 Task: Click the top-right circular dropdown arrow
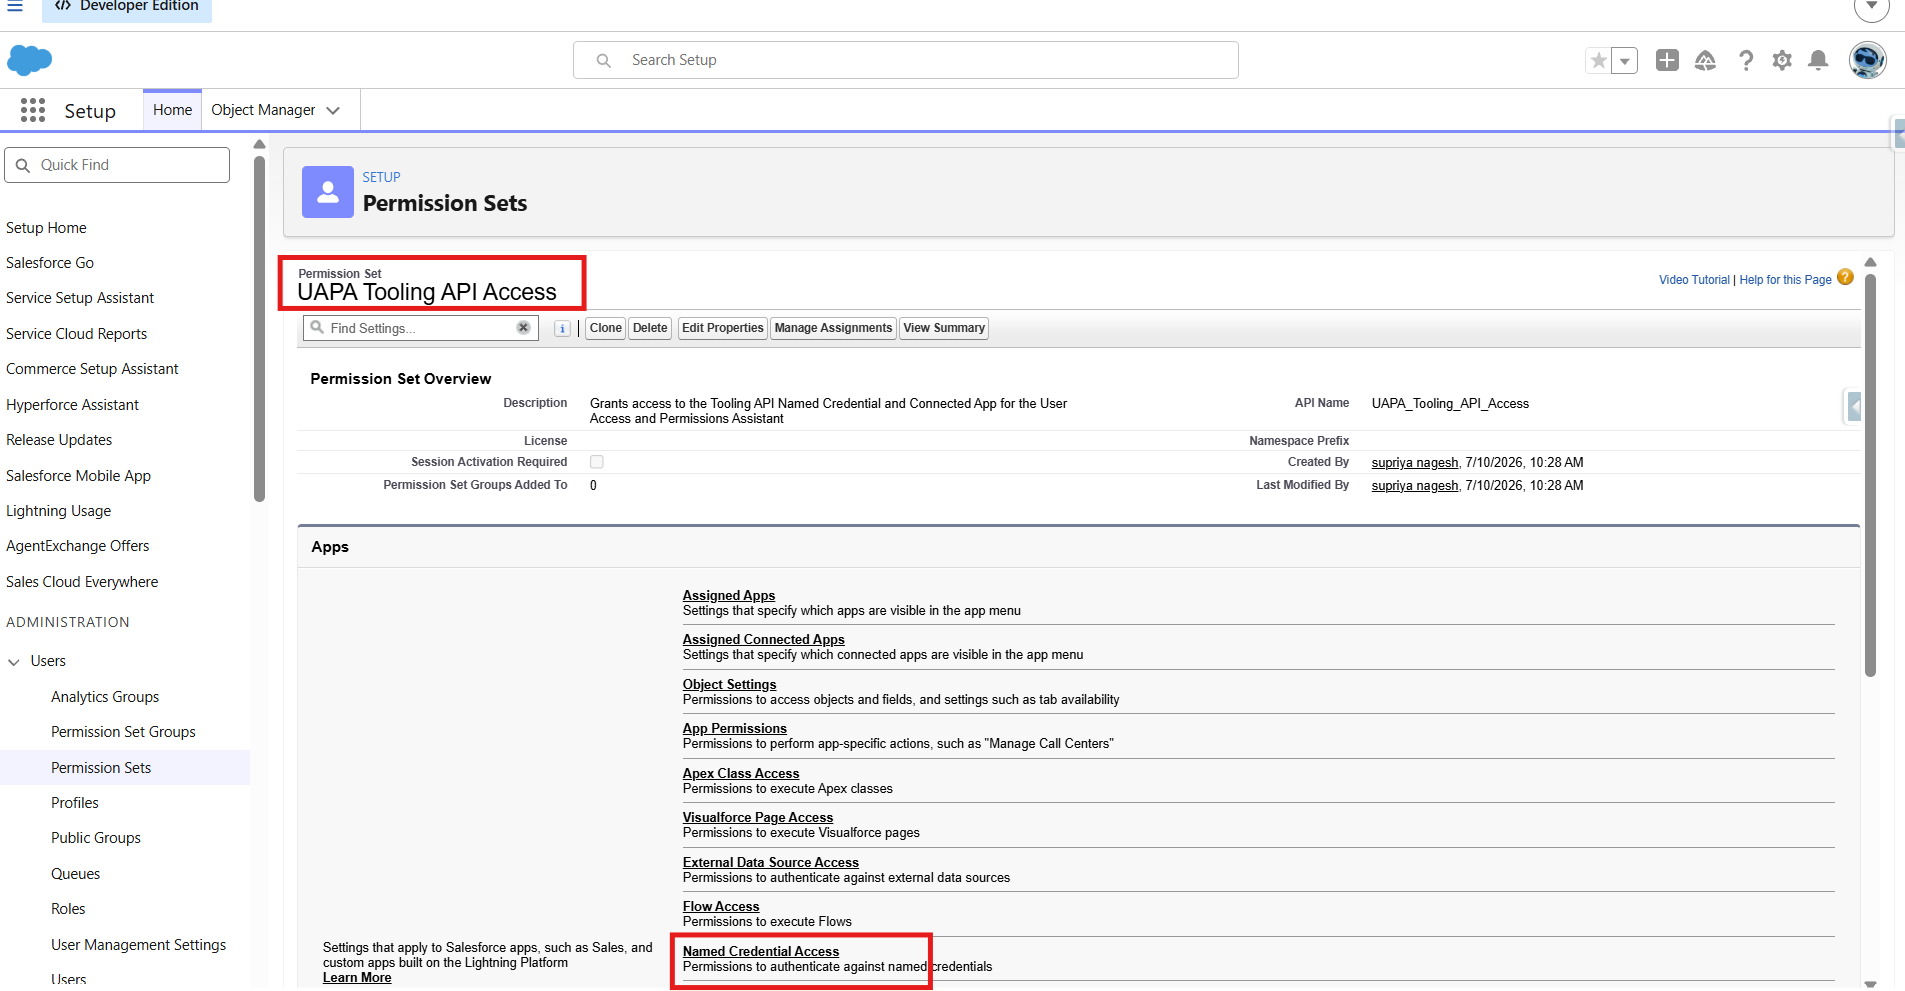click(1871, 8)
